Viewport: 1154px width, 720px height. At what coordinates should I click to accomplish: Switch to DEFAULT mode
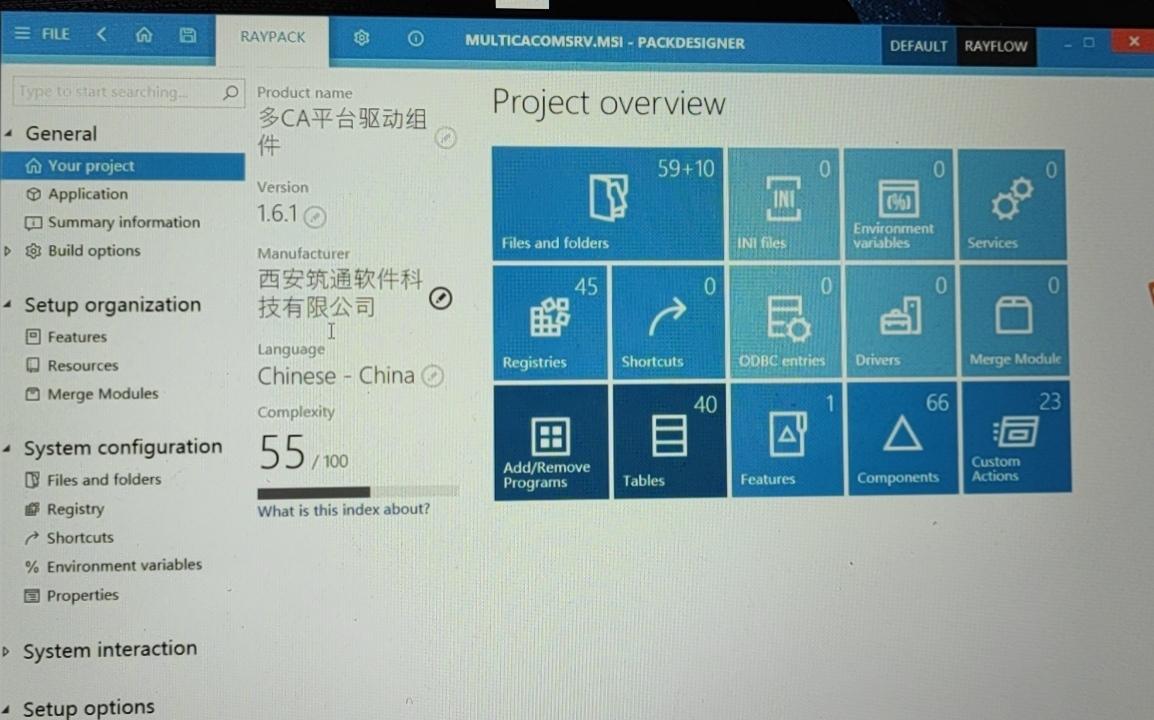click(x=918, y=46)
